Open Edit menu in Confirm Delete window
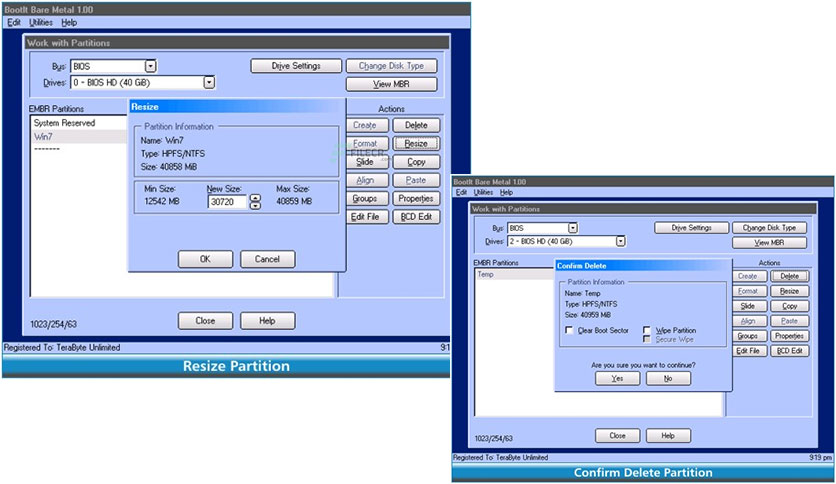The width and height of the screenshot is (836, 484). tap(461, 192)
